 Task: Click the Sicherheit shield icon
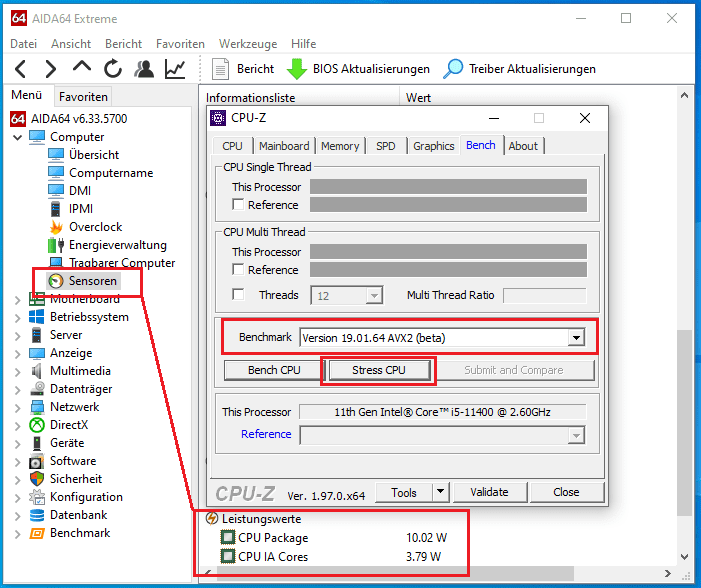point(37,478)
